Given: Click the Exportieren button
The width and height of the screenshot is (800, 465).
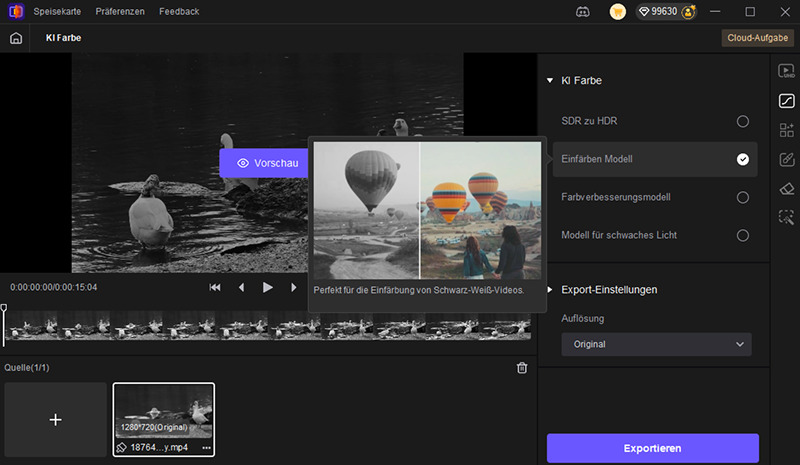Looking at the screenshot, I should 652,447.
